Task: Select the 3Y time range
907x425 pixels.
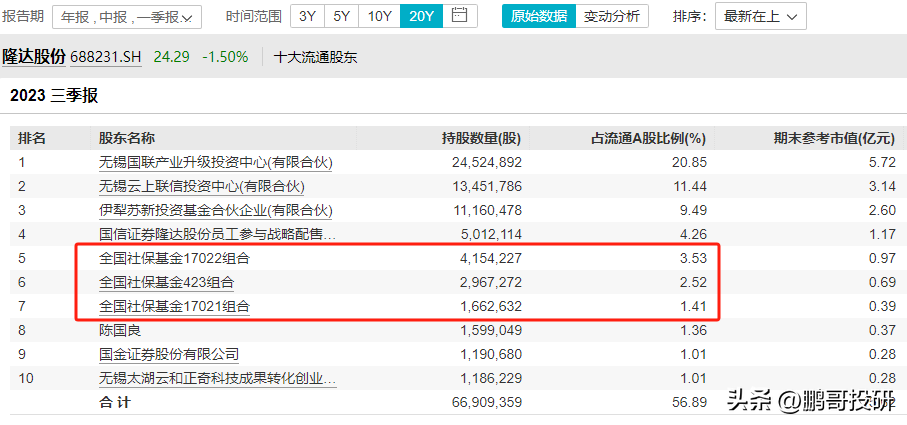Action: (307, 16)
